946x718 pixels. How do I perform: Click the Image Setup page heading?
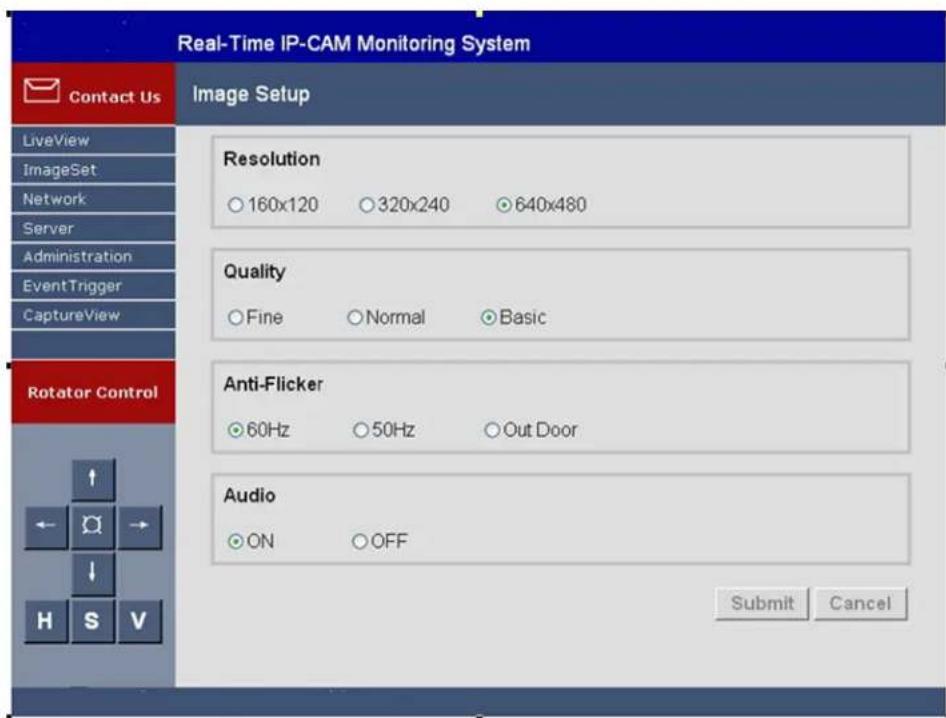click(x=251, y=95)
